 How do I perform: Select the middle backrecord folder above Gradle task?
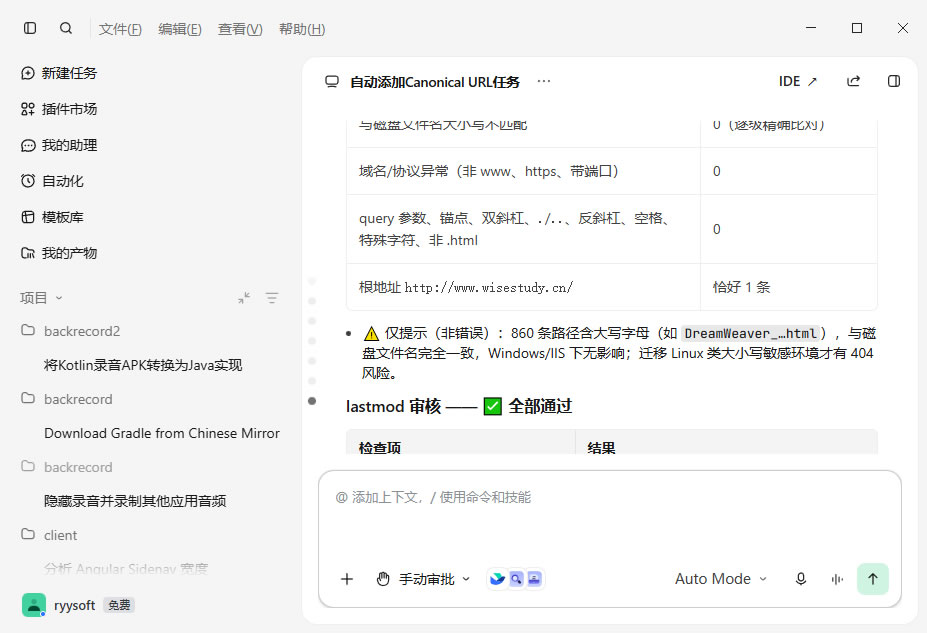(x=78, y=399)
